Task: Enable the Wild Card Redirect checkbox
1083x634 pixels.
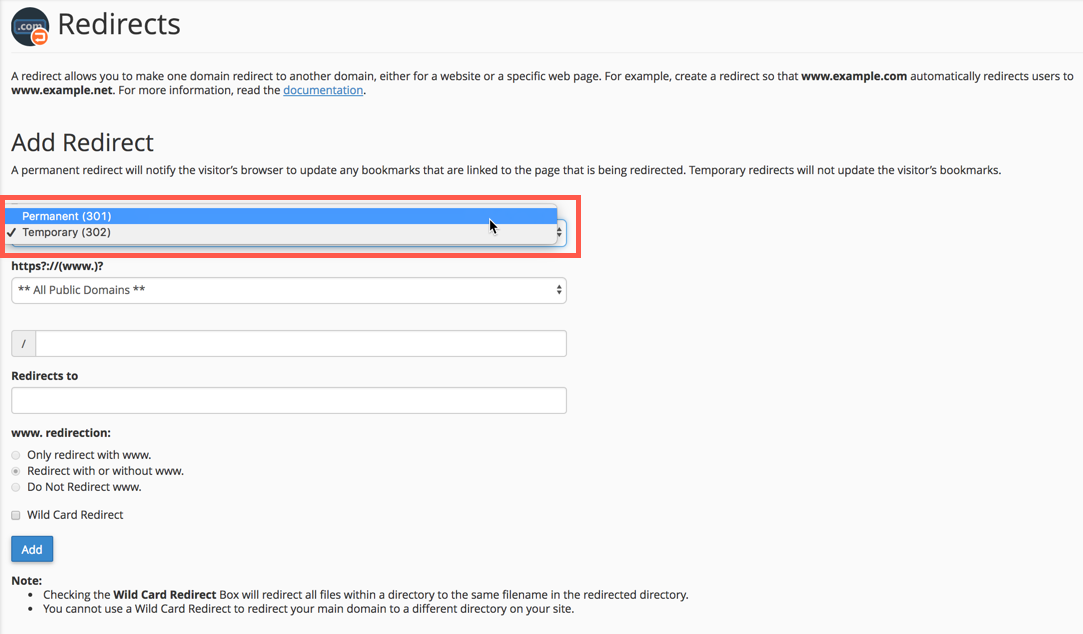Action: tap(16, 515)
